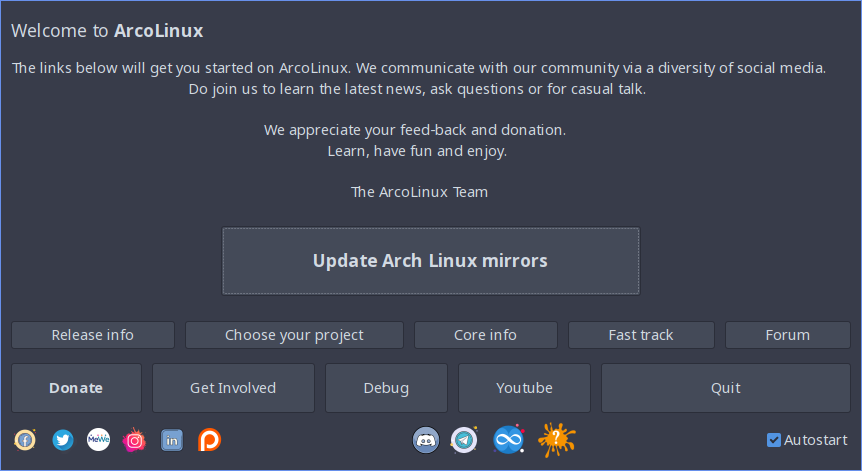
Task: Click the Donate button
Action: pos(76,388)
